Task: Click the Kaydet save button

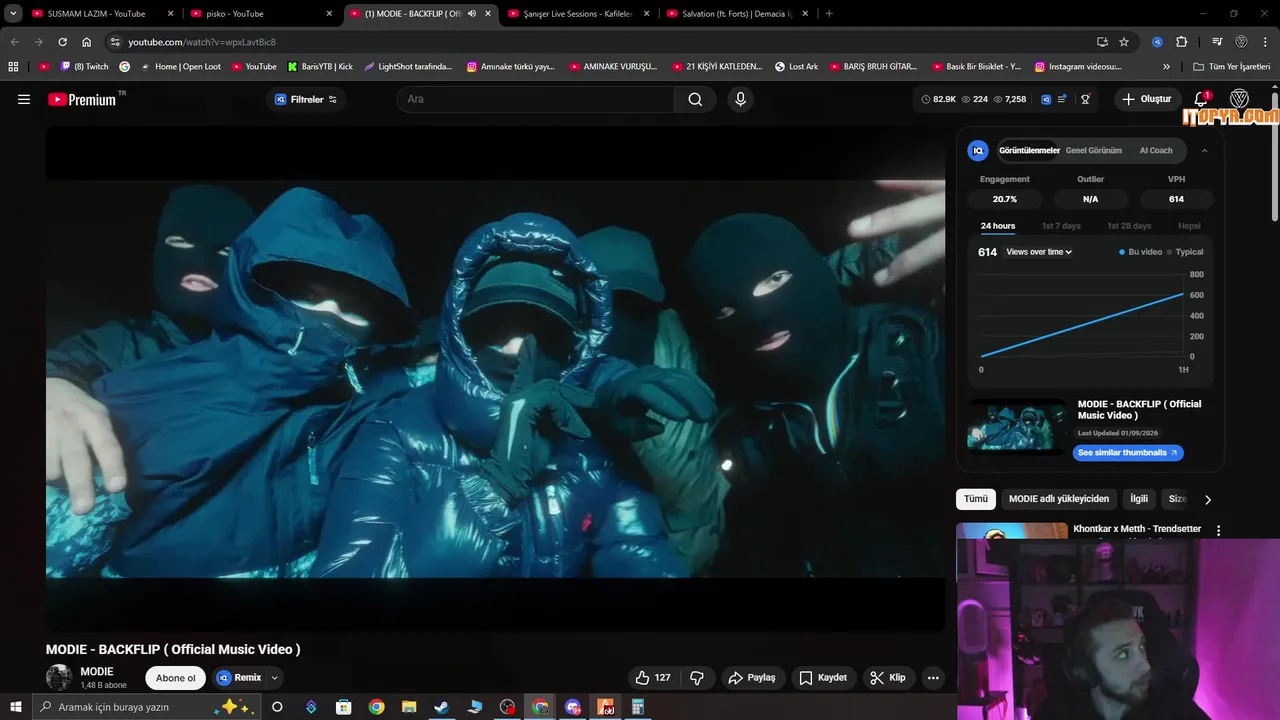Action: [x=823, y=678]
